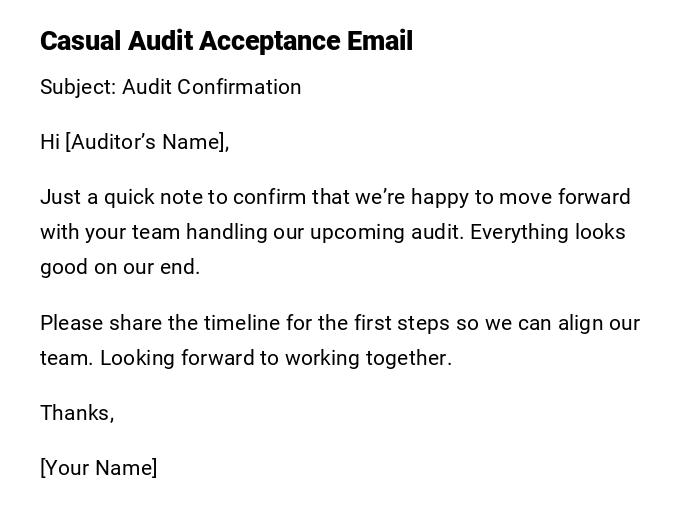The width and height of the screenshot is (700, 530).
Task: Click the Casual Audit Acceptance Email heading
Action: [x=226, y=41]
